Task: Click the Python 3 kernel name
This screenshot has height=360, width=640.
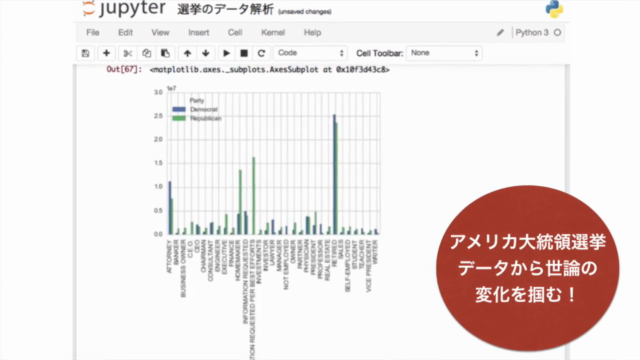Action: coord(532,33)
